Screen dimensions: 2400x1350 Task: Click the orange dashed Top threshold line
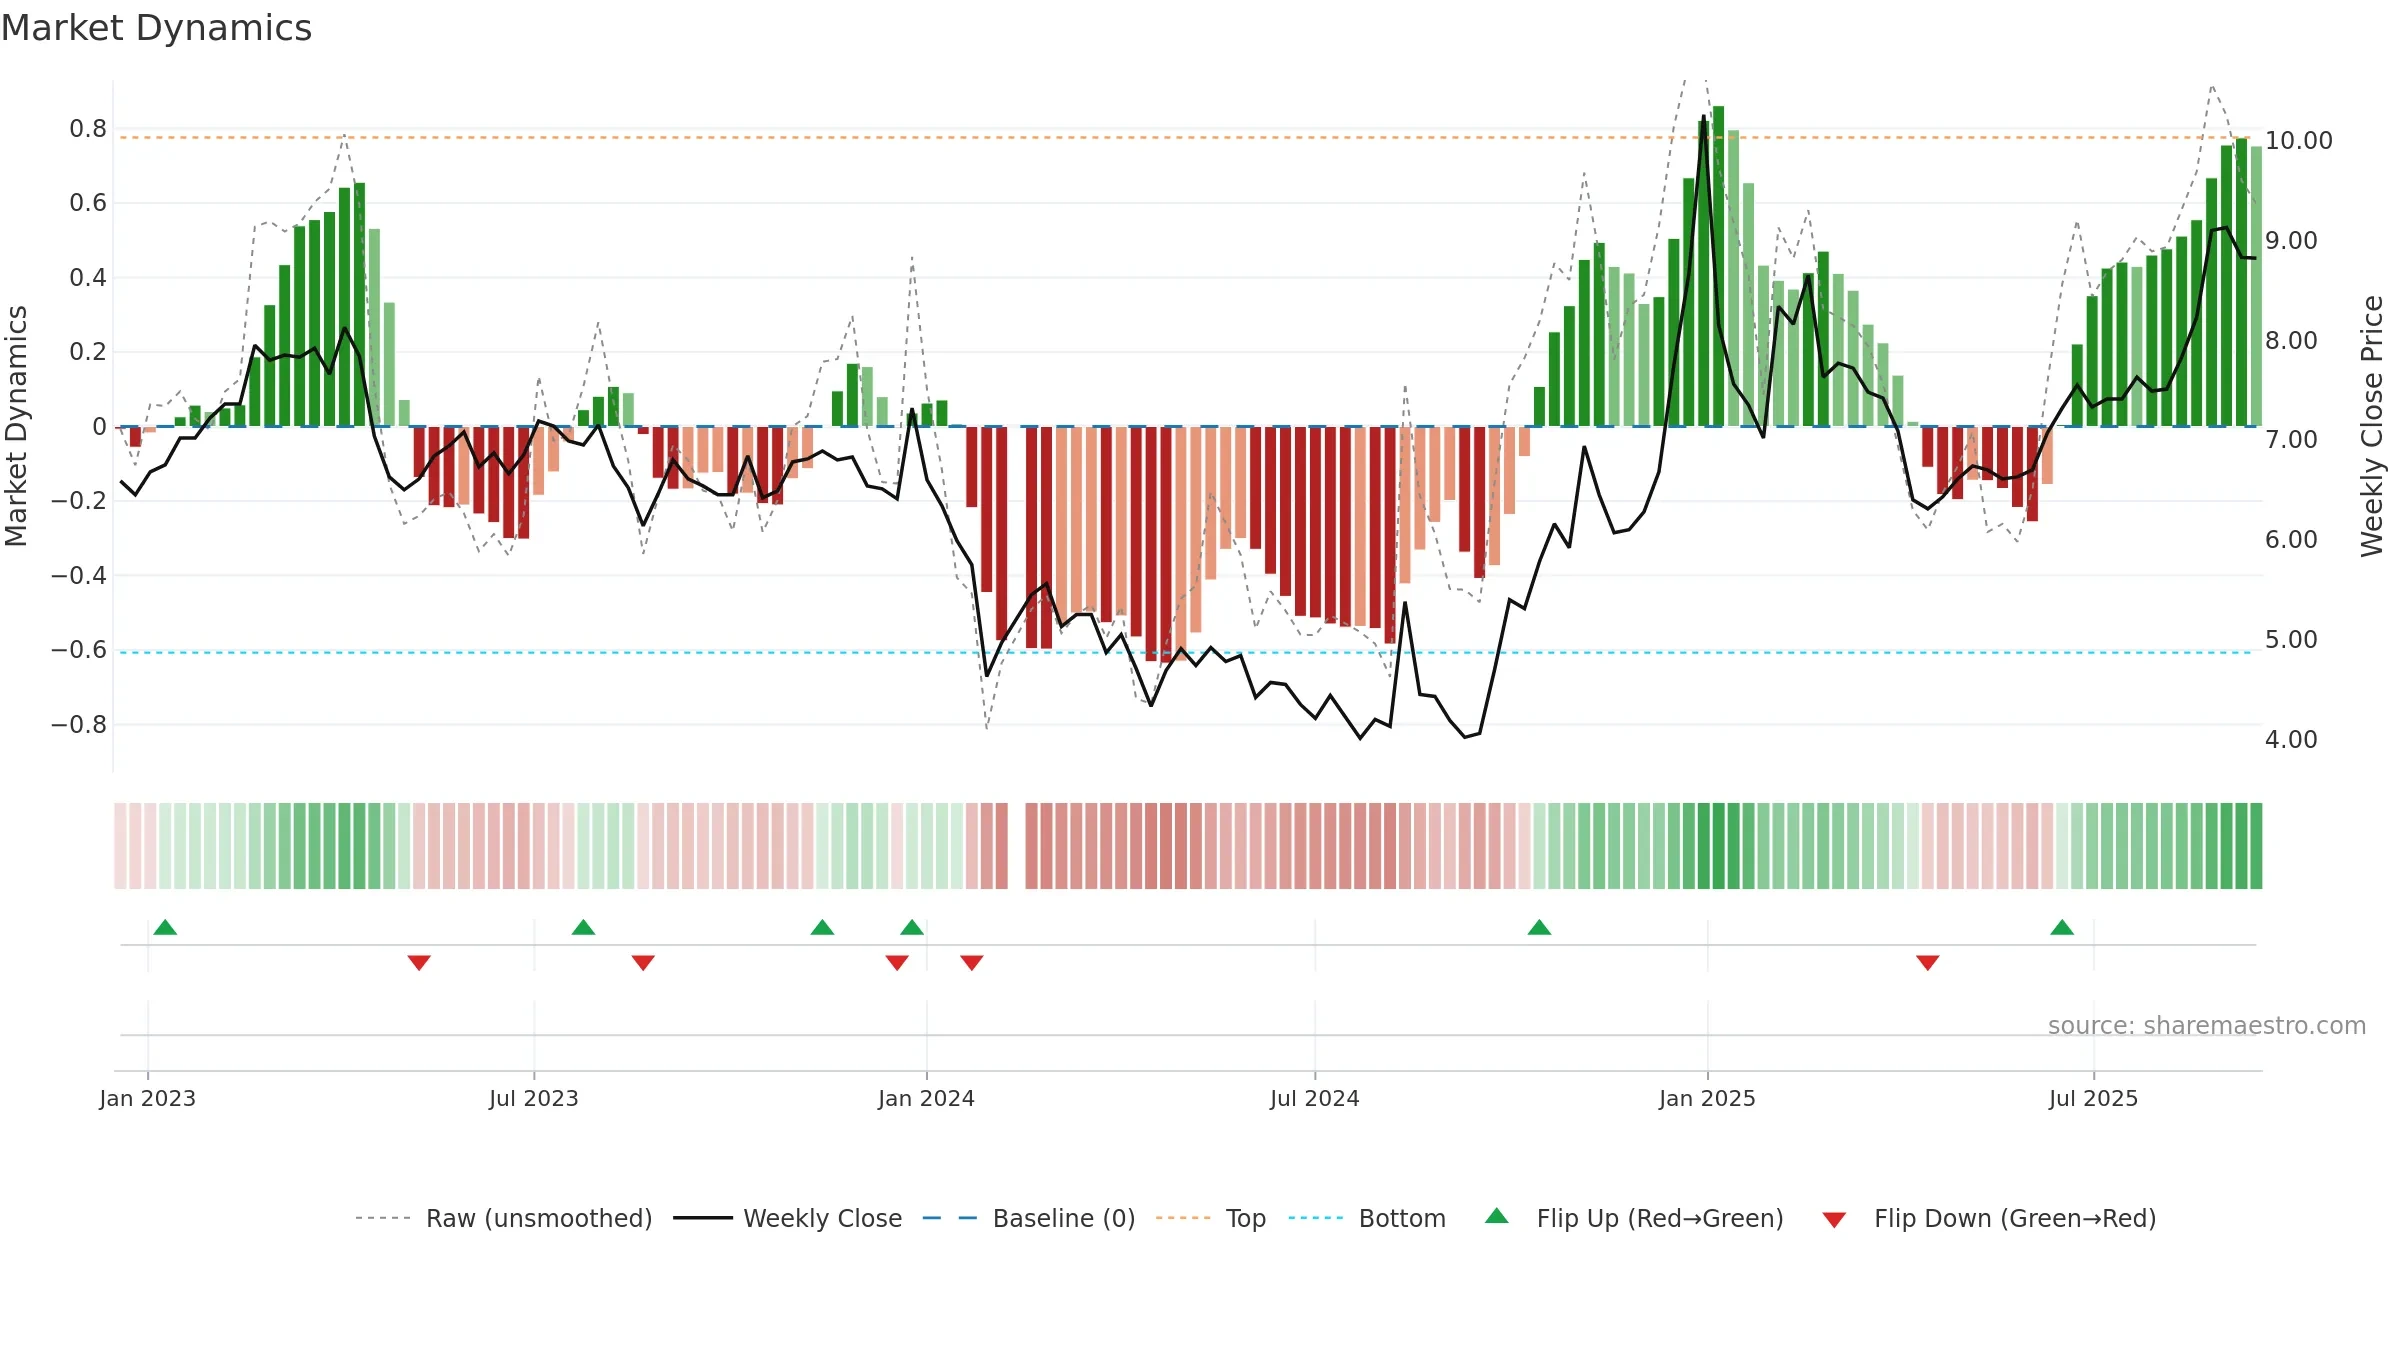click(1185, 137)
